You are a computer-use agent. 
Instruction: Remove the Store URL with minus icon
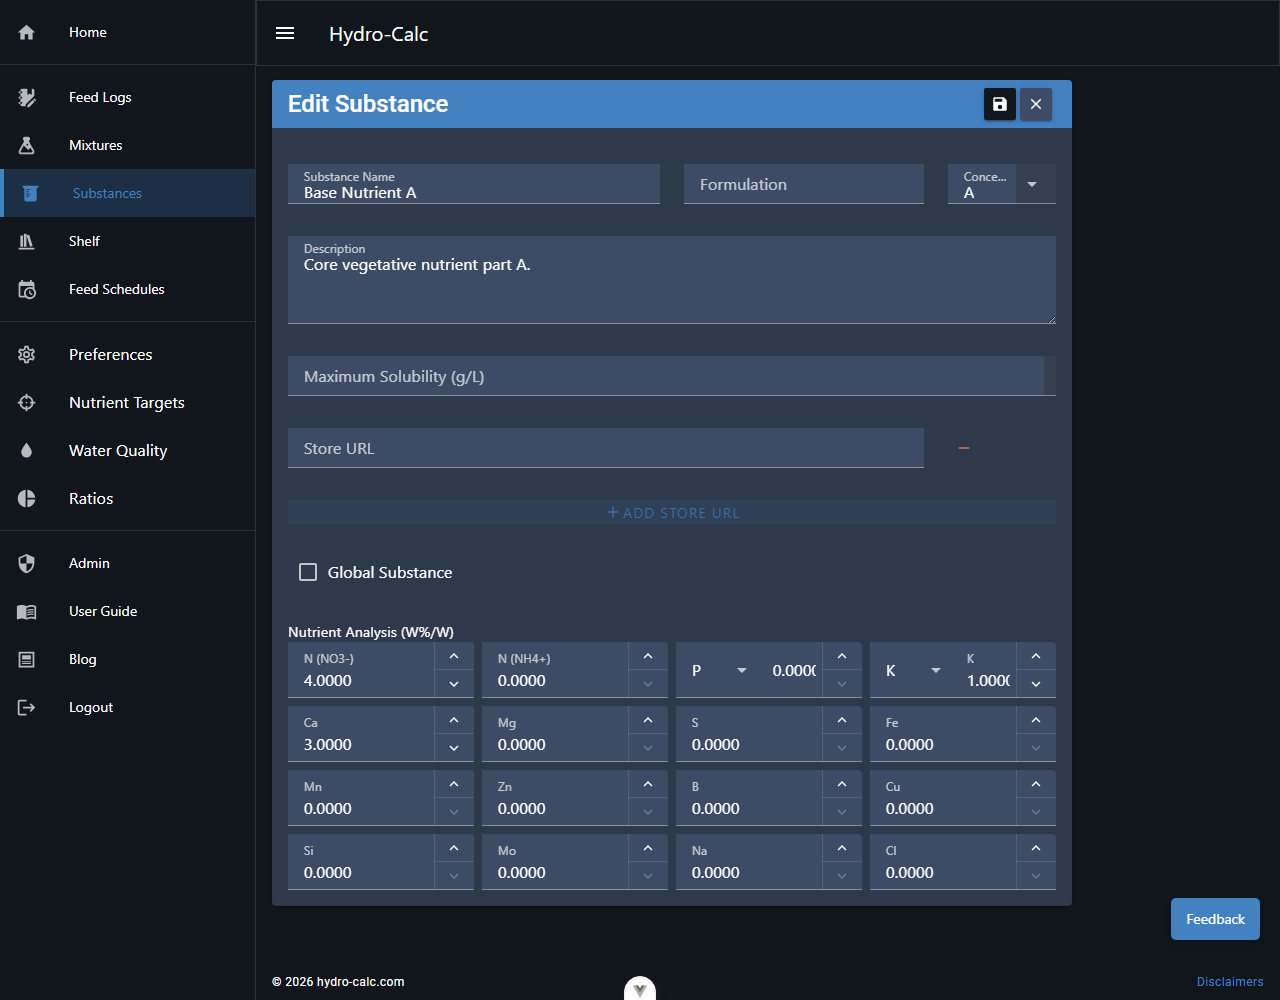click(x=964, y=448)
